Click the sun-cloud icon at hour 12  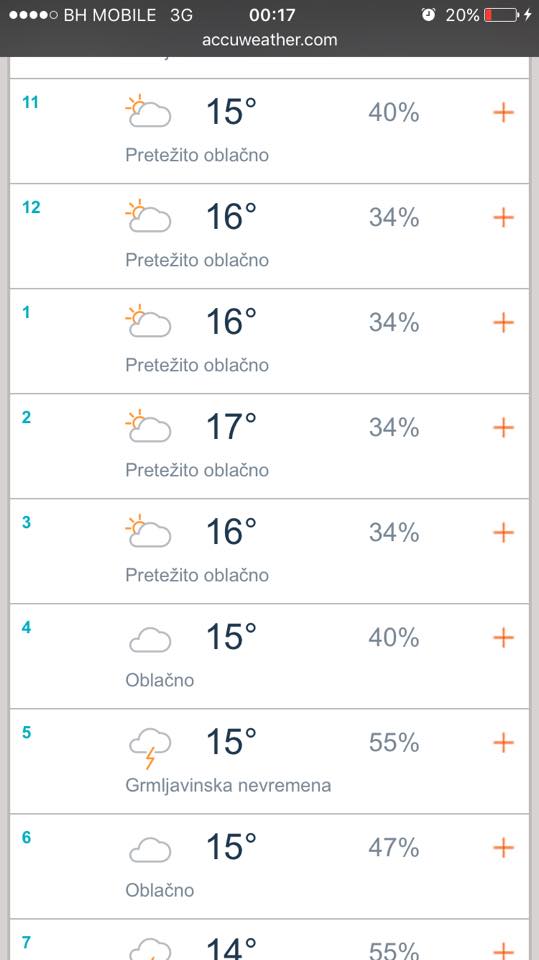pos(148,216)
